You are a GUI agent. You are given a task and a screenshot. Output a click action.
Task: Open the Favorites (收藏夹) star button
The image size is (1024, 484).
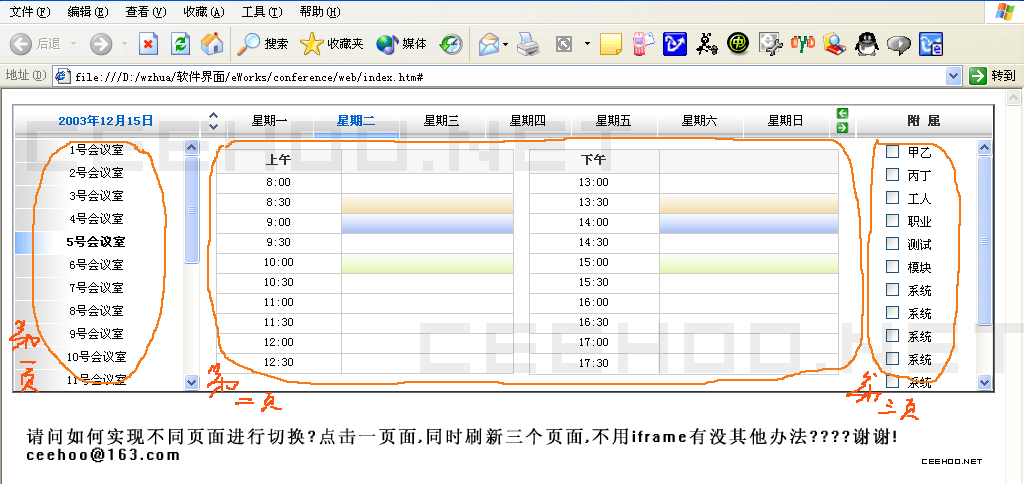332,44
